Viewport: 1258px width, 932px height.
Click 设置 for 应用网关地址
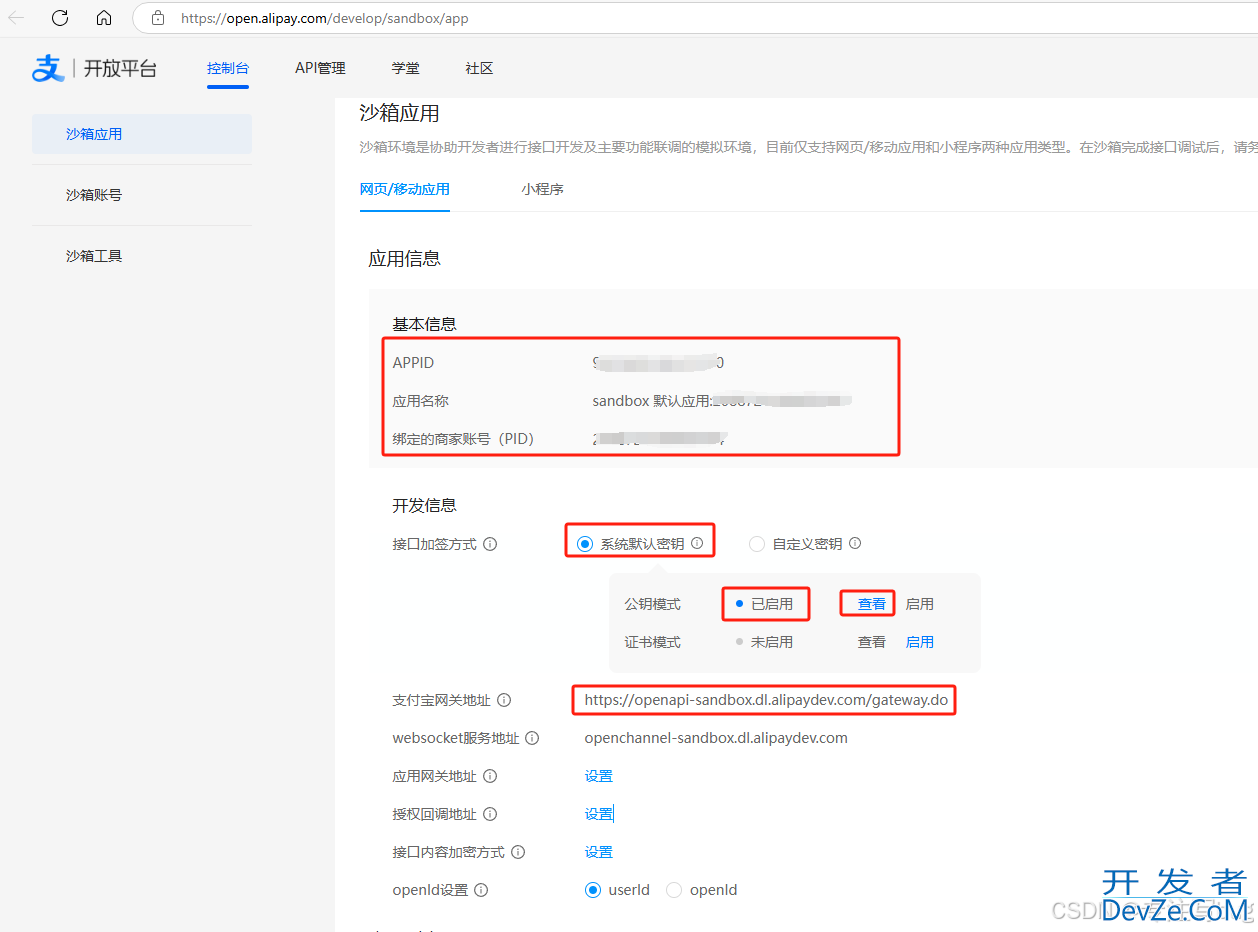tap(599, 776)
